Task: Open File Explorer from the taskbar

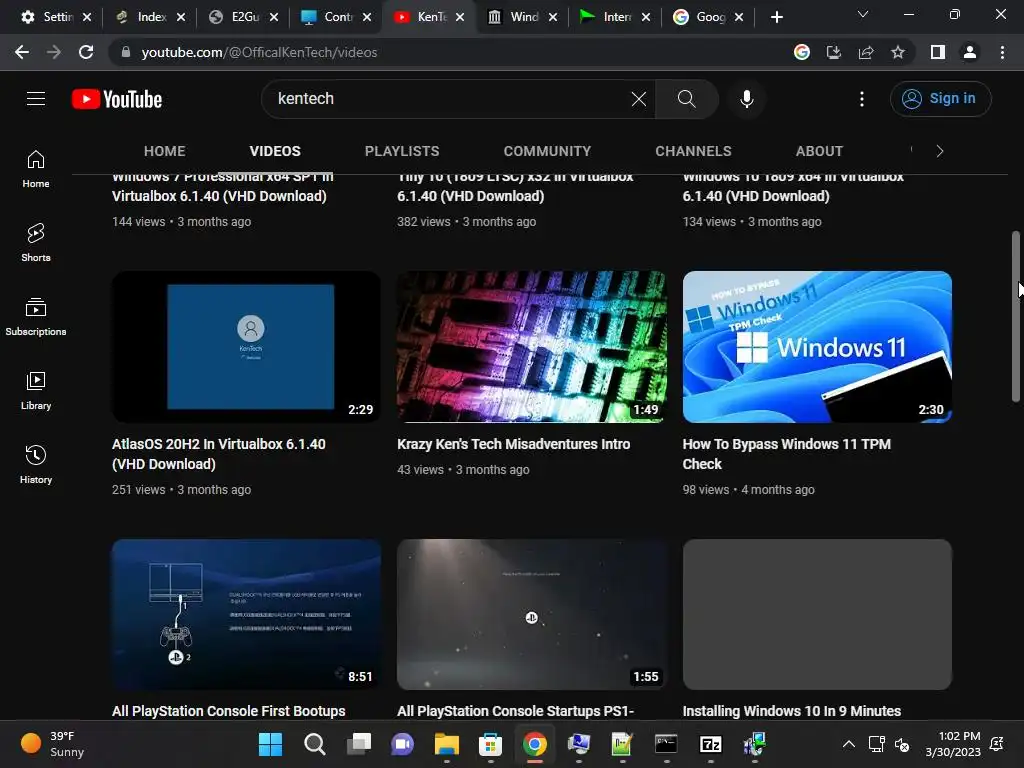Action: pyautogui.click(x=447, y=744)
